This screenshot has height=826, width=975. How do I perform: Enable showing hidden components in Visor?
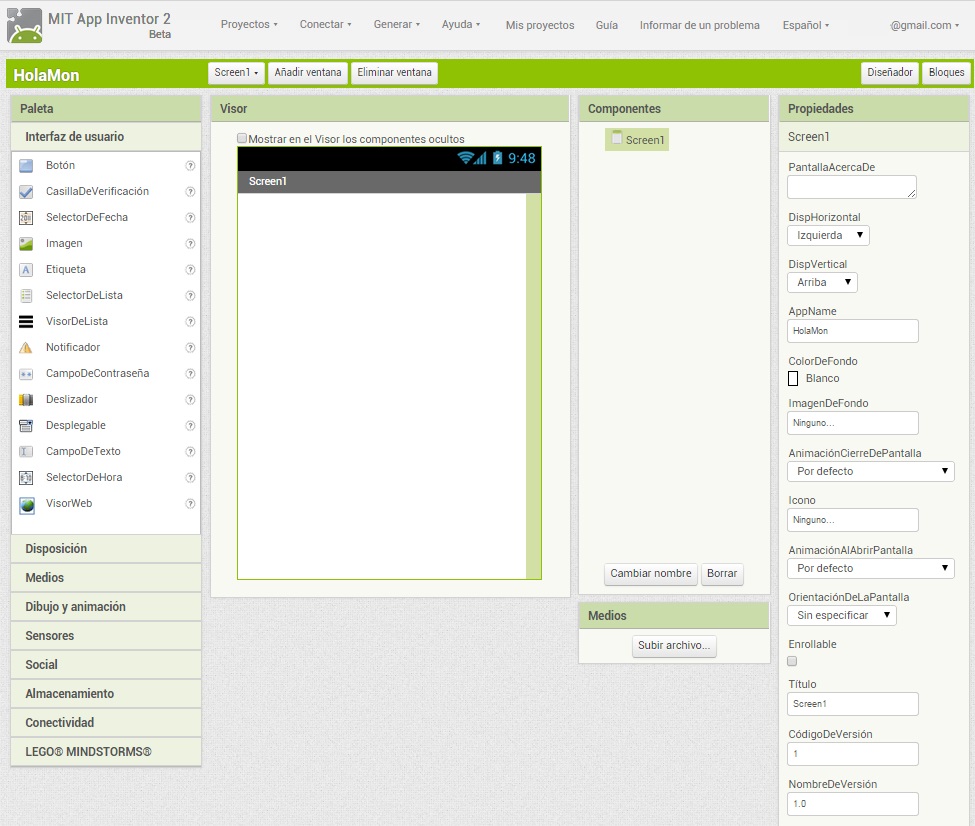pos(242,138)
